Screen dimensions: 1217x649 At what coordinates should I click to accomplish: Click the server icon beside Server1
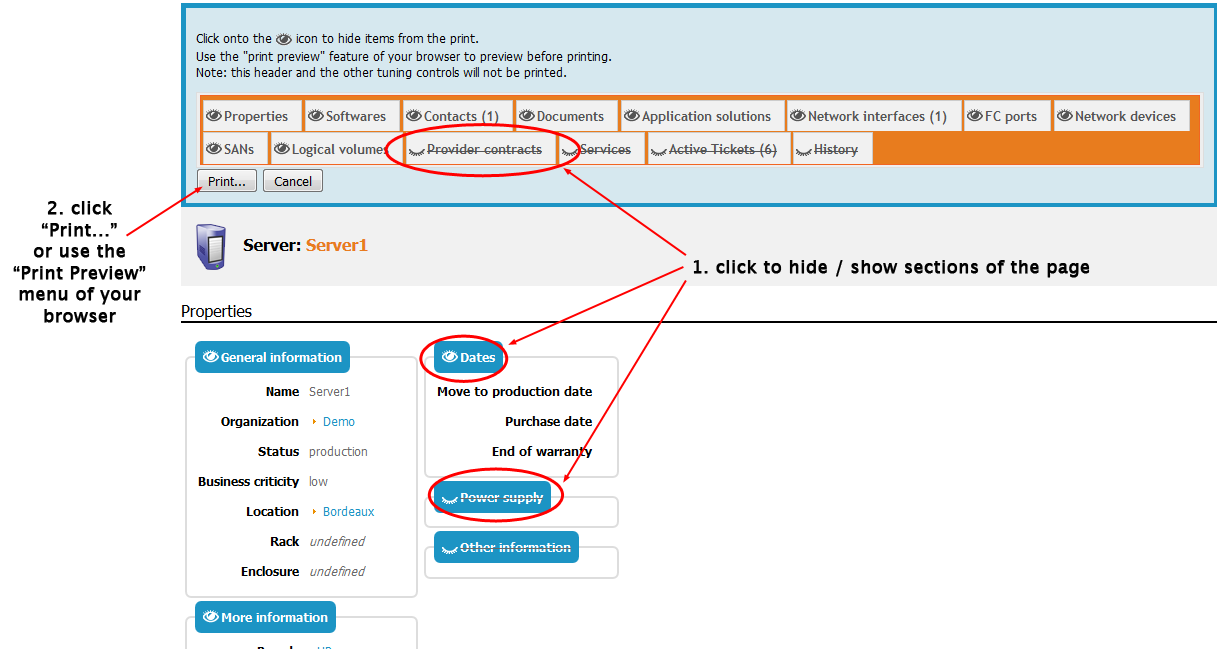tap(210, 245)
